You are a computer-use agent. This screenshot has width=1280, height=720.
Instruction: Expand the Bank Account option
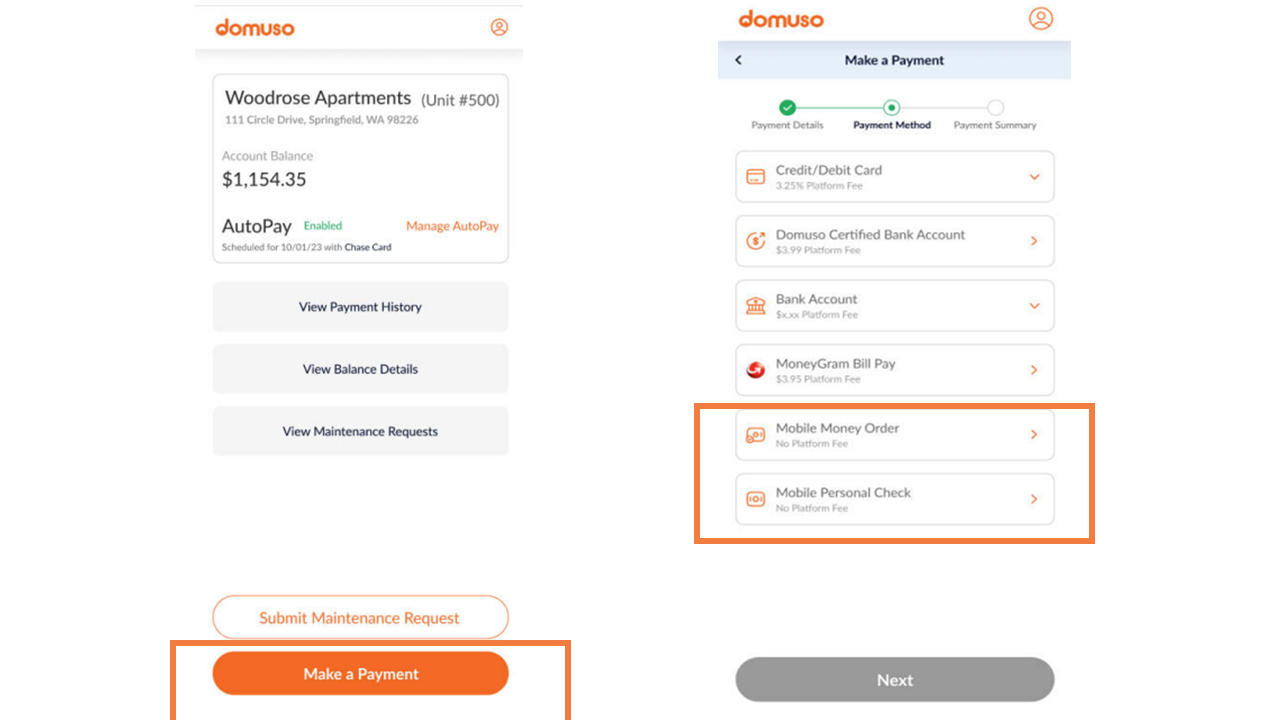pyautogui.click(x=1034, y=305)
